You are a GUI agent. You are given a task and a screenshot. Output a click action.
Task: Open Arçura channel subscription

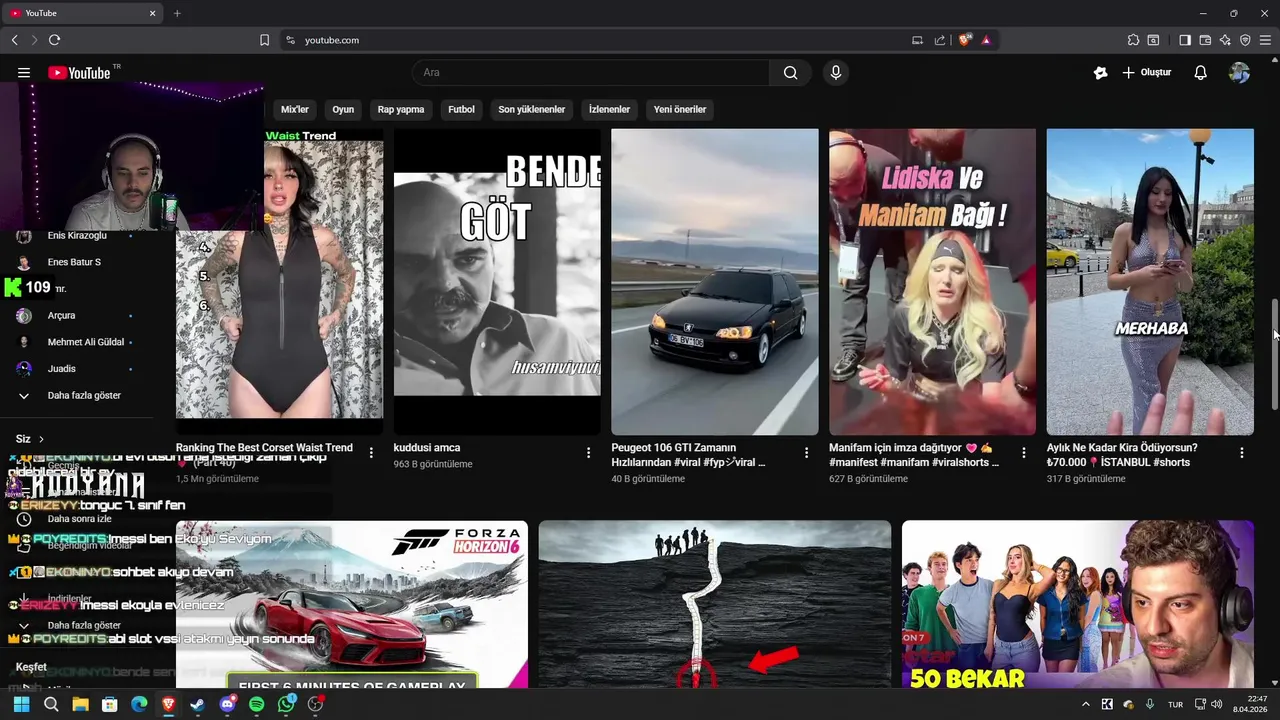[x=76, y=315]
